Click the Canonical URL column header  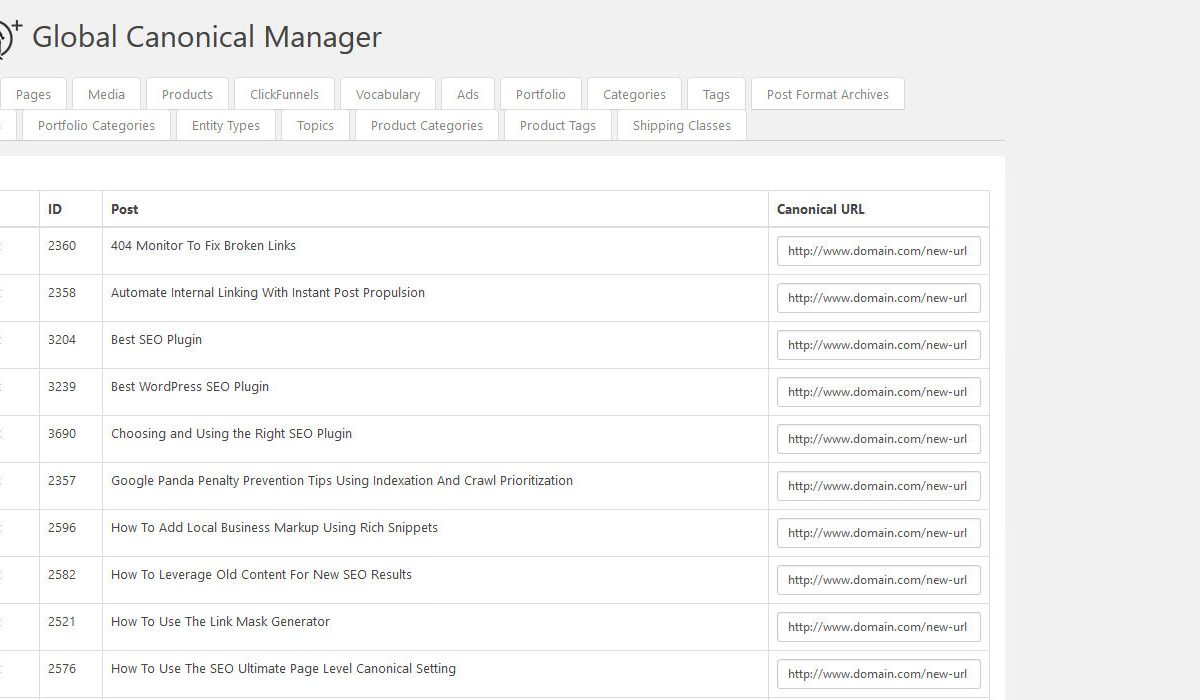coord(820,209)
